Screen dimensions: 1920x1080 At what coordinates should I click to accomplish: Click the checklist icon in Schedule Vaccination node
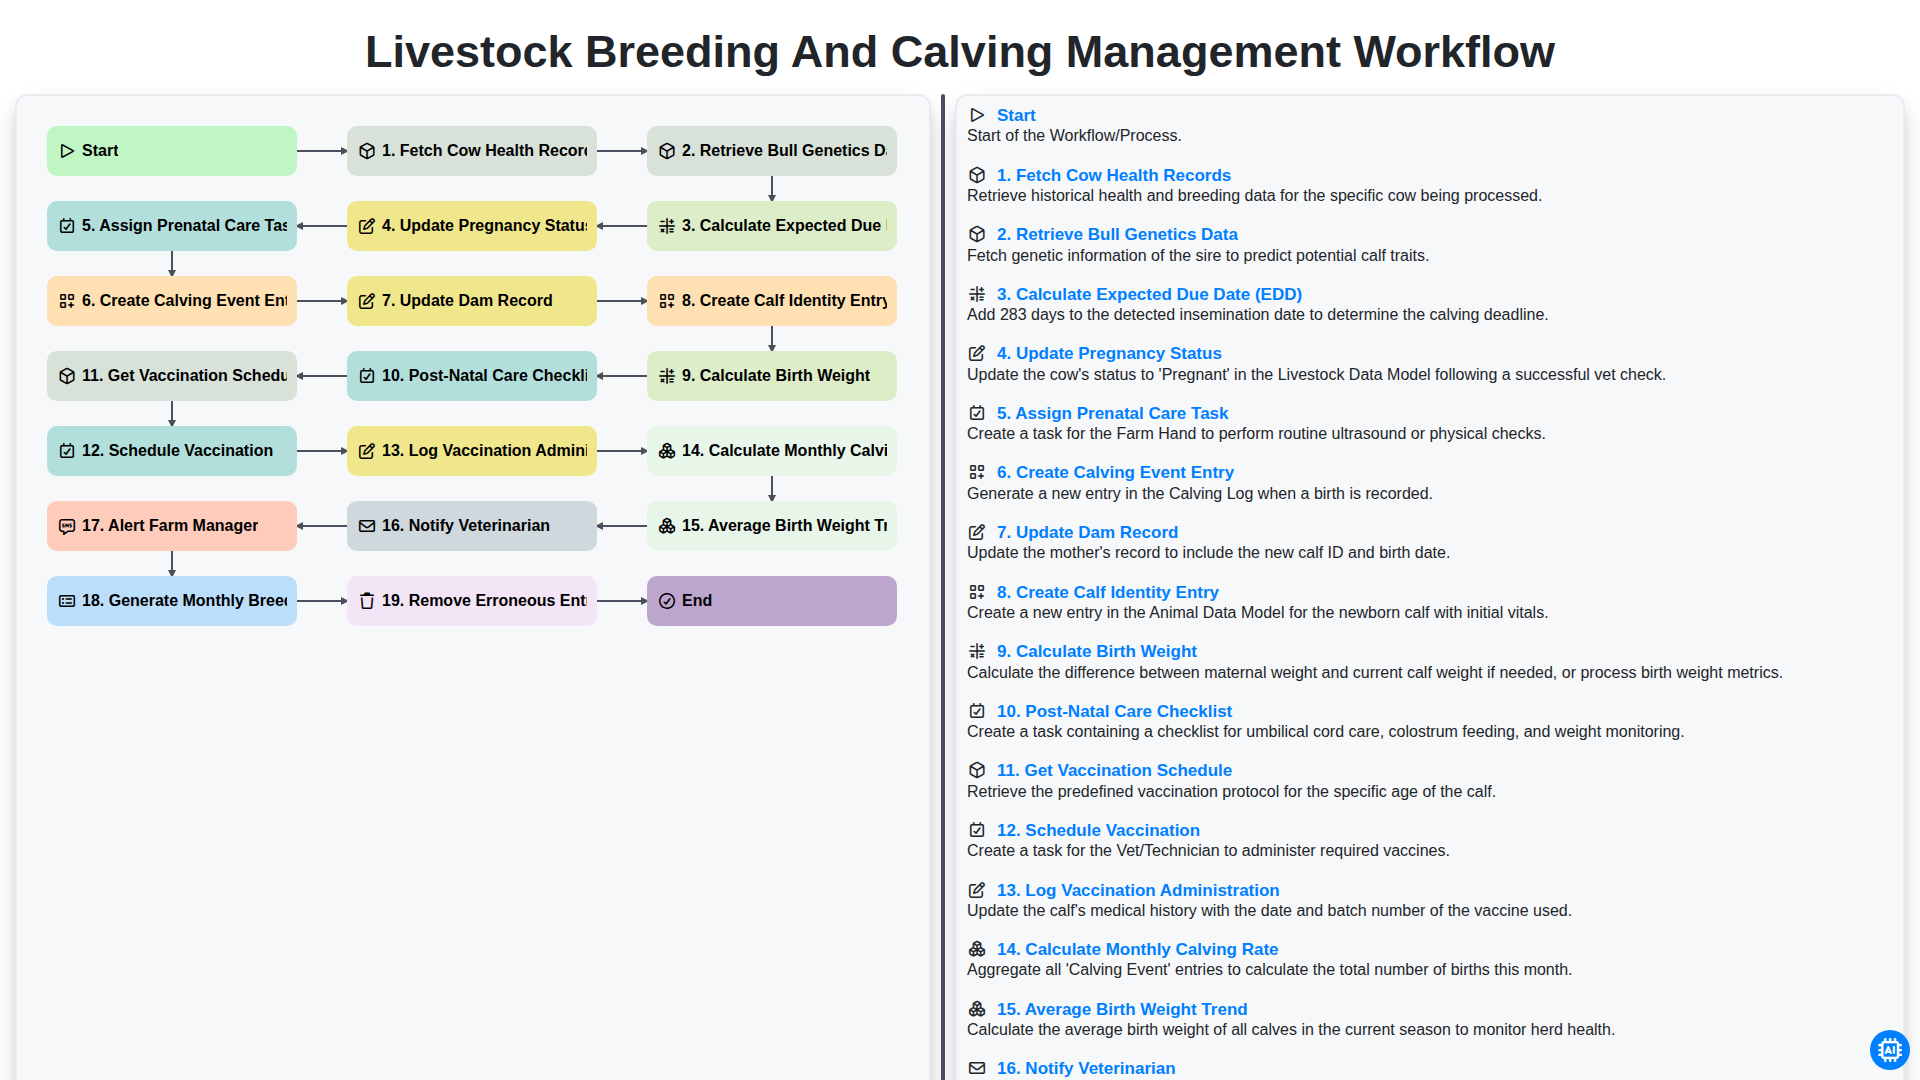(x=67, y=451)
